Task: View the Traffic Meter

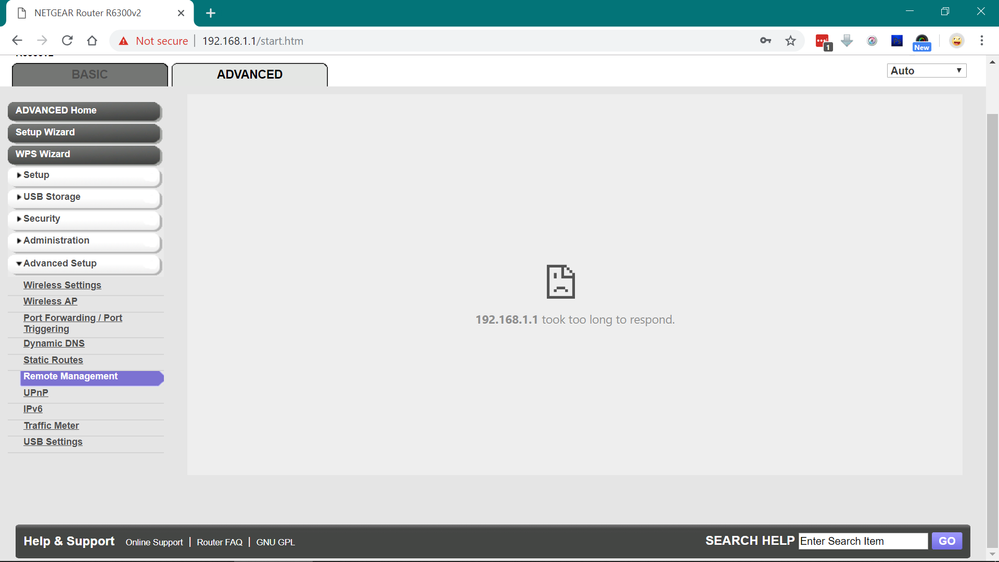Action: (x=51, y=426)
